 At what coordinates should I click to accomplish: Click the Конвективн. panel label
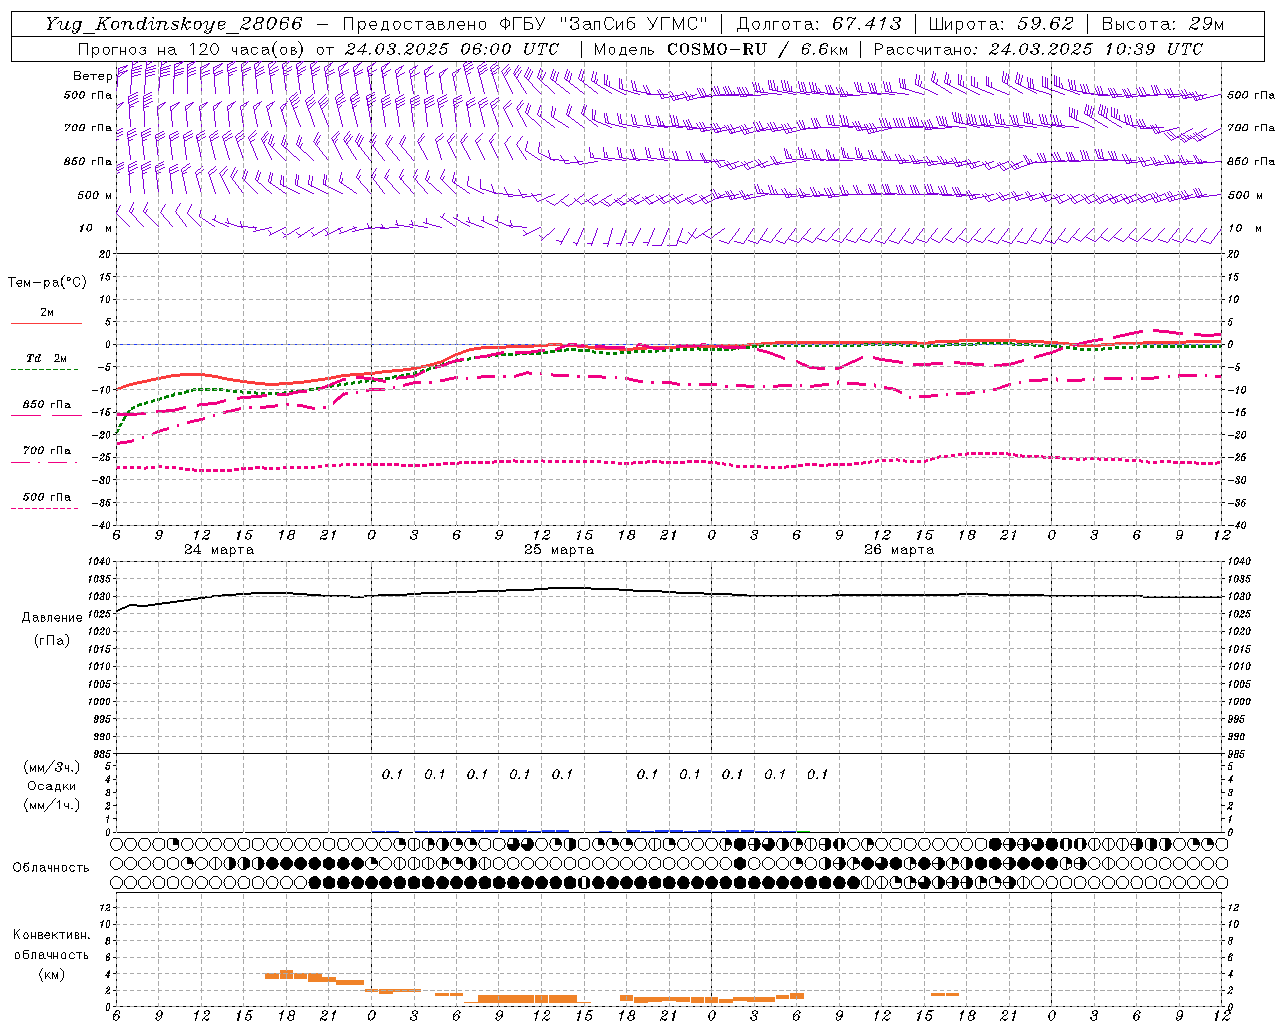pyautogui.click(x=51, y=935)
